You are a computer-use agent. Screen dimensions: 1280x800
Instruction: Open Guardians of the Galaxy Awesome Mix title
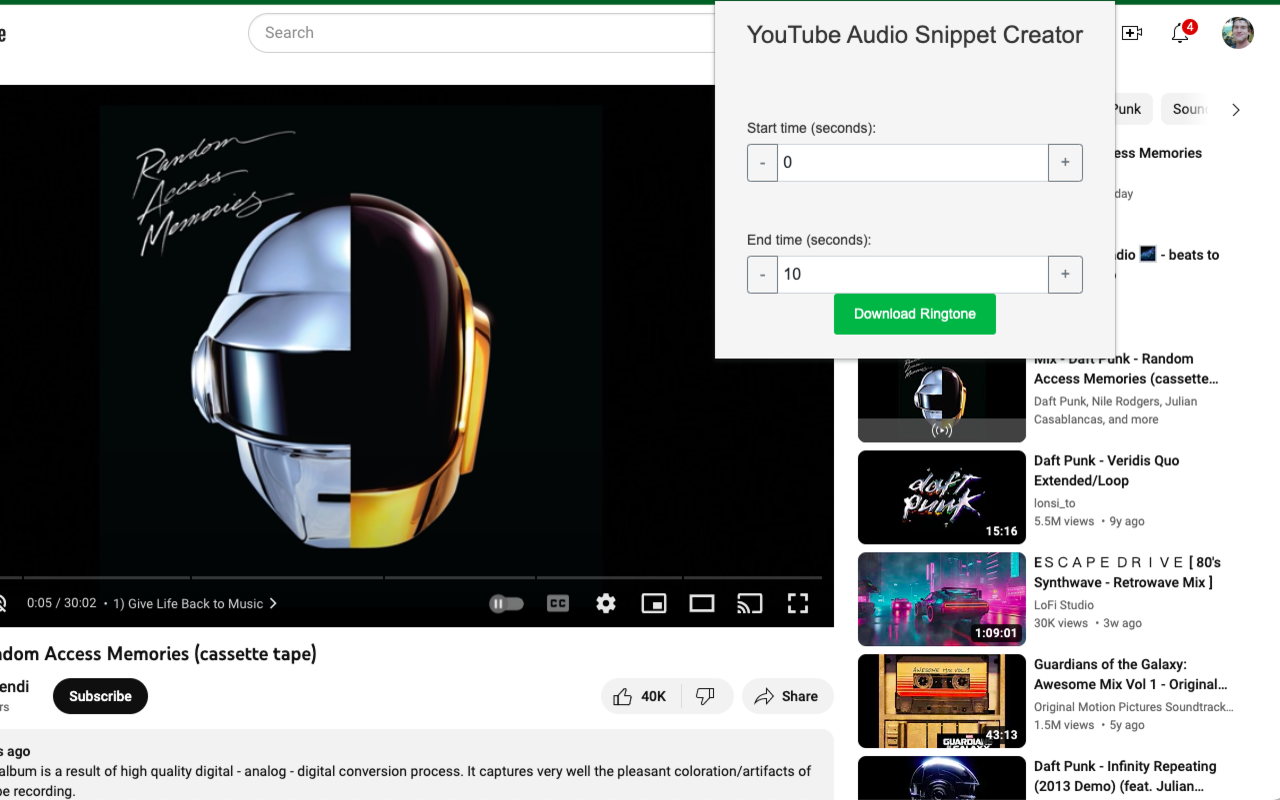click(1130, 675)
